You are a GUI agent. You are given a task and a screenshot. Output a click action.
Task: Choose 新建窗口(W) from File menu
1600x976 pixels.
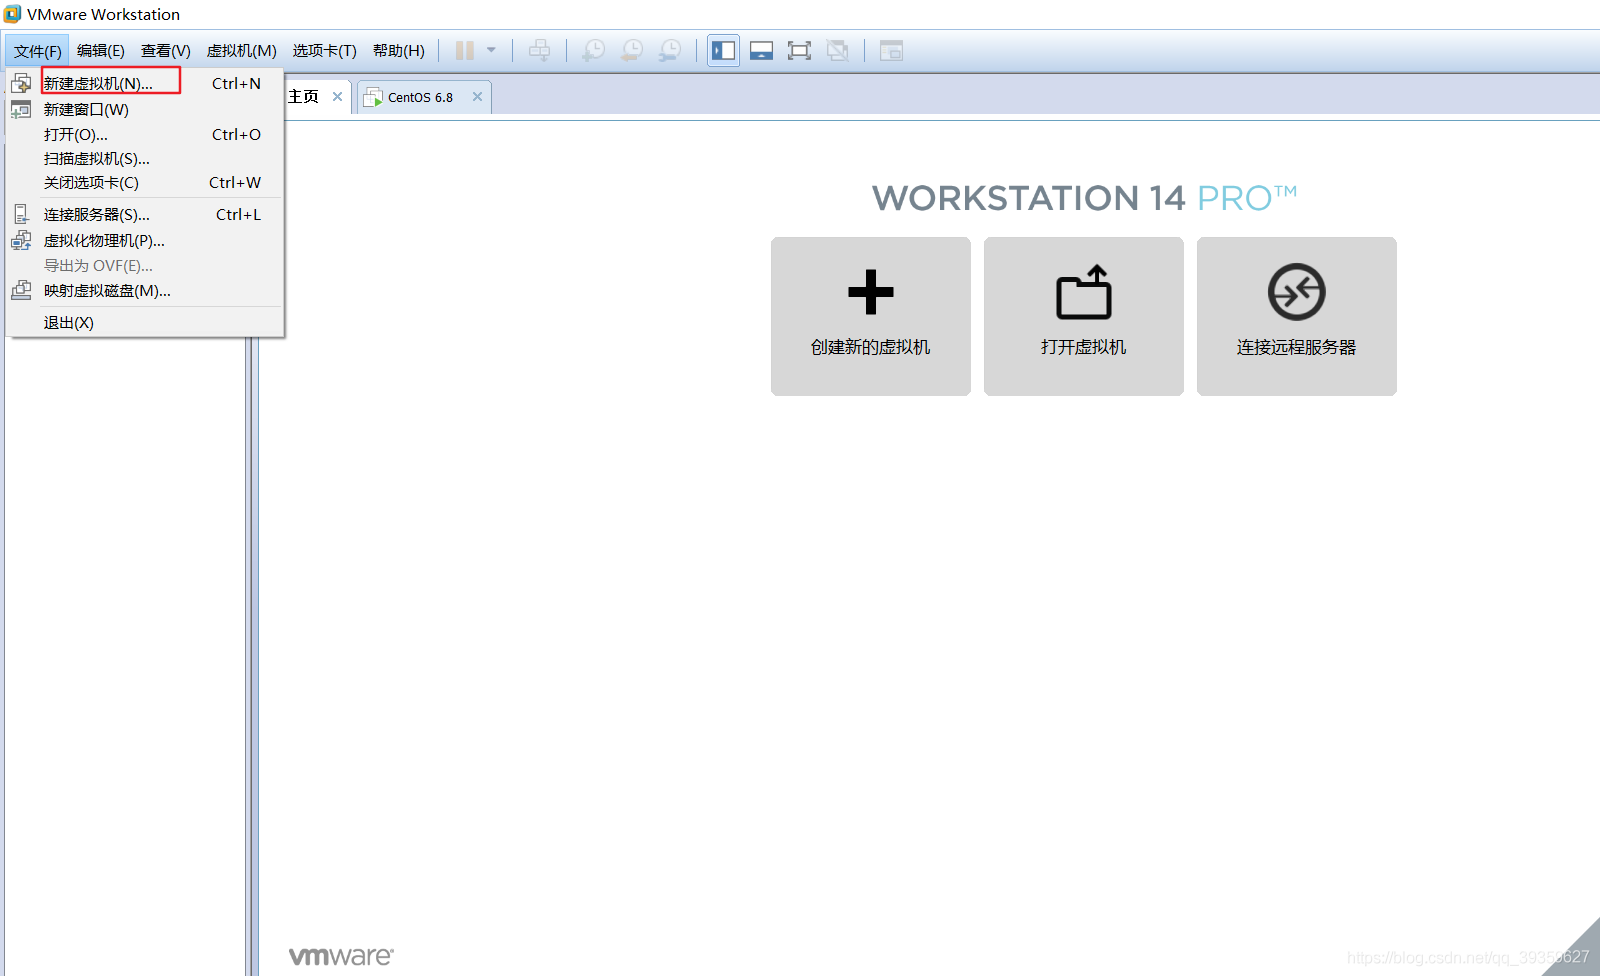[x=145, y=109]
